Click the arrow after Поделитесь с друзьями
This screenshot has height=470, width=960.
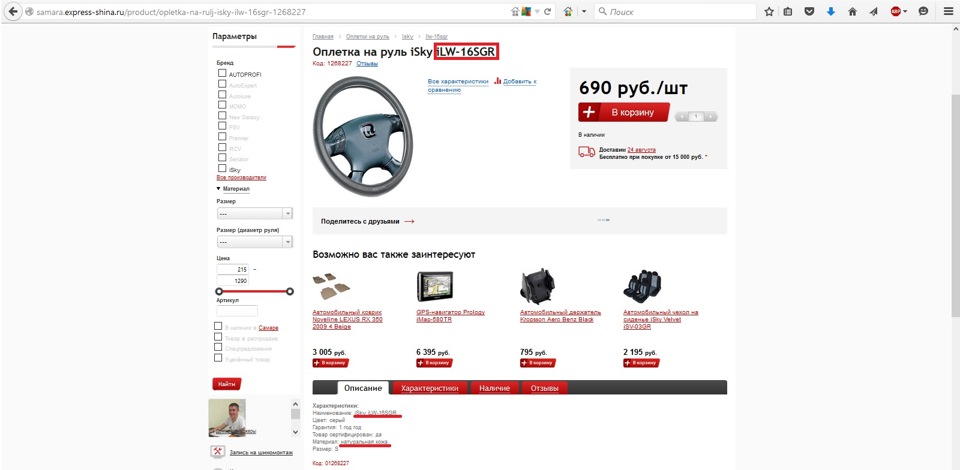pos(409,222)
